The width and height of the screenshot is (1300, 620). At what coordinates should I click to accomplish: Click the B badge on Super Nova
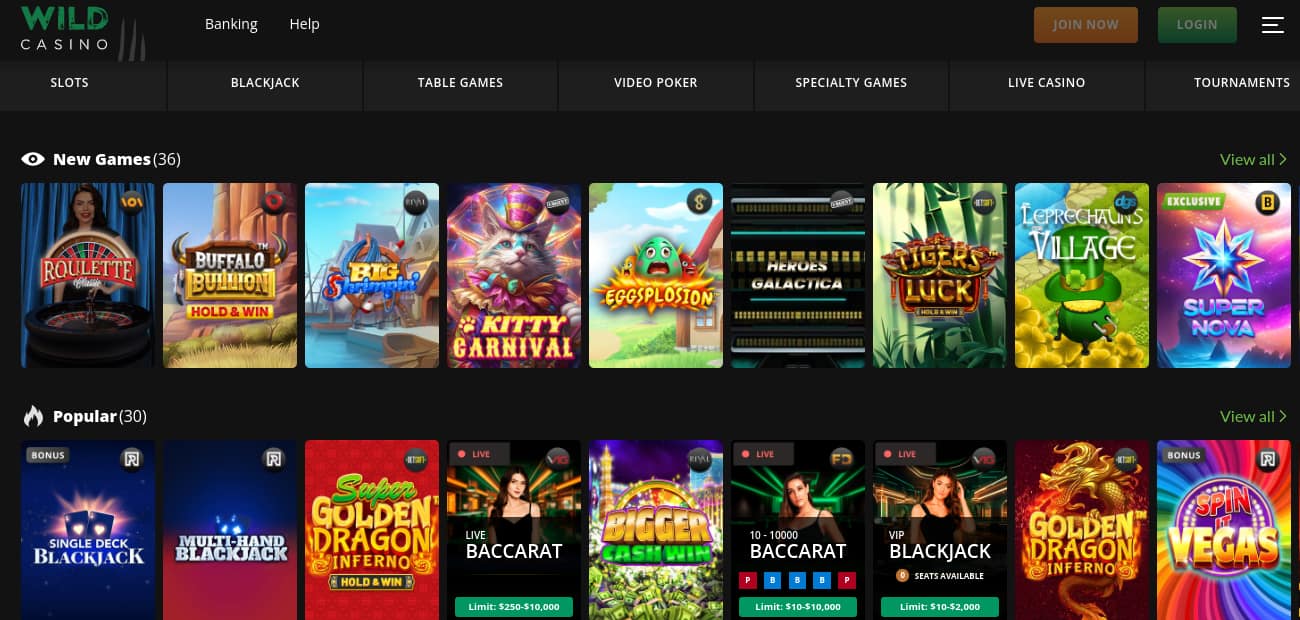1266,201
